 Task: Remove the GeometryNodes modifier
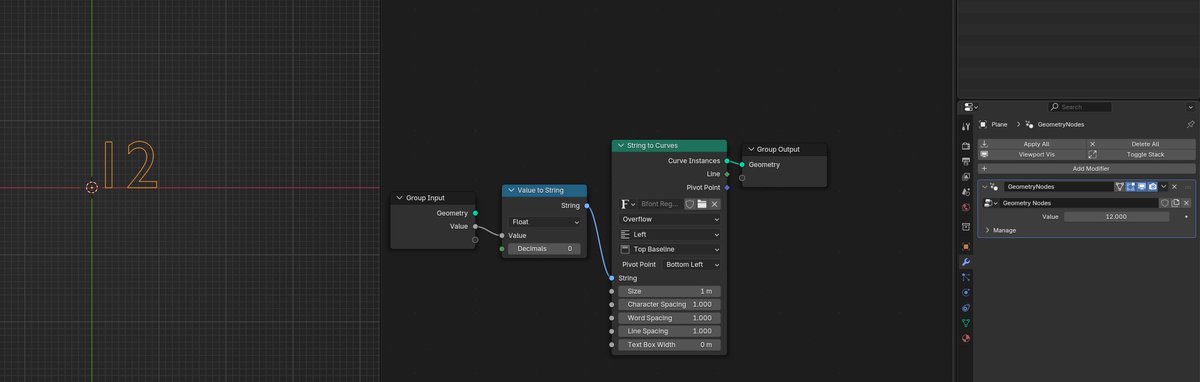(x=1175, y=187)
